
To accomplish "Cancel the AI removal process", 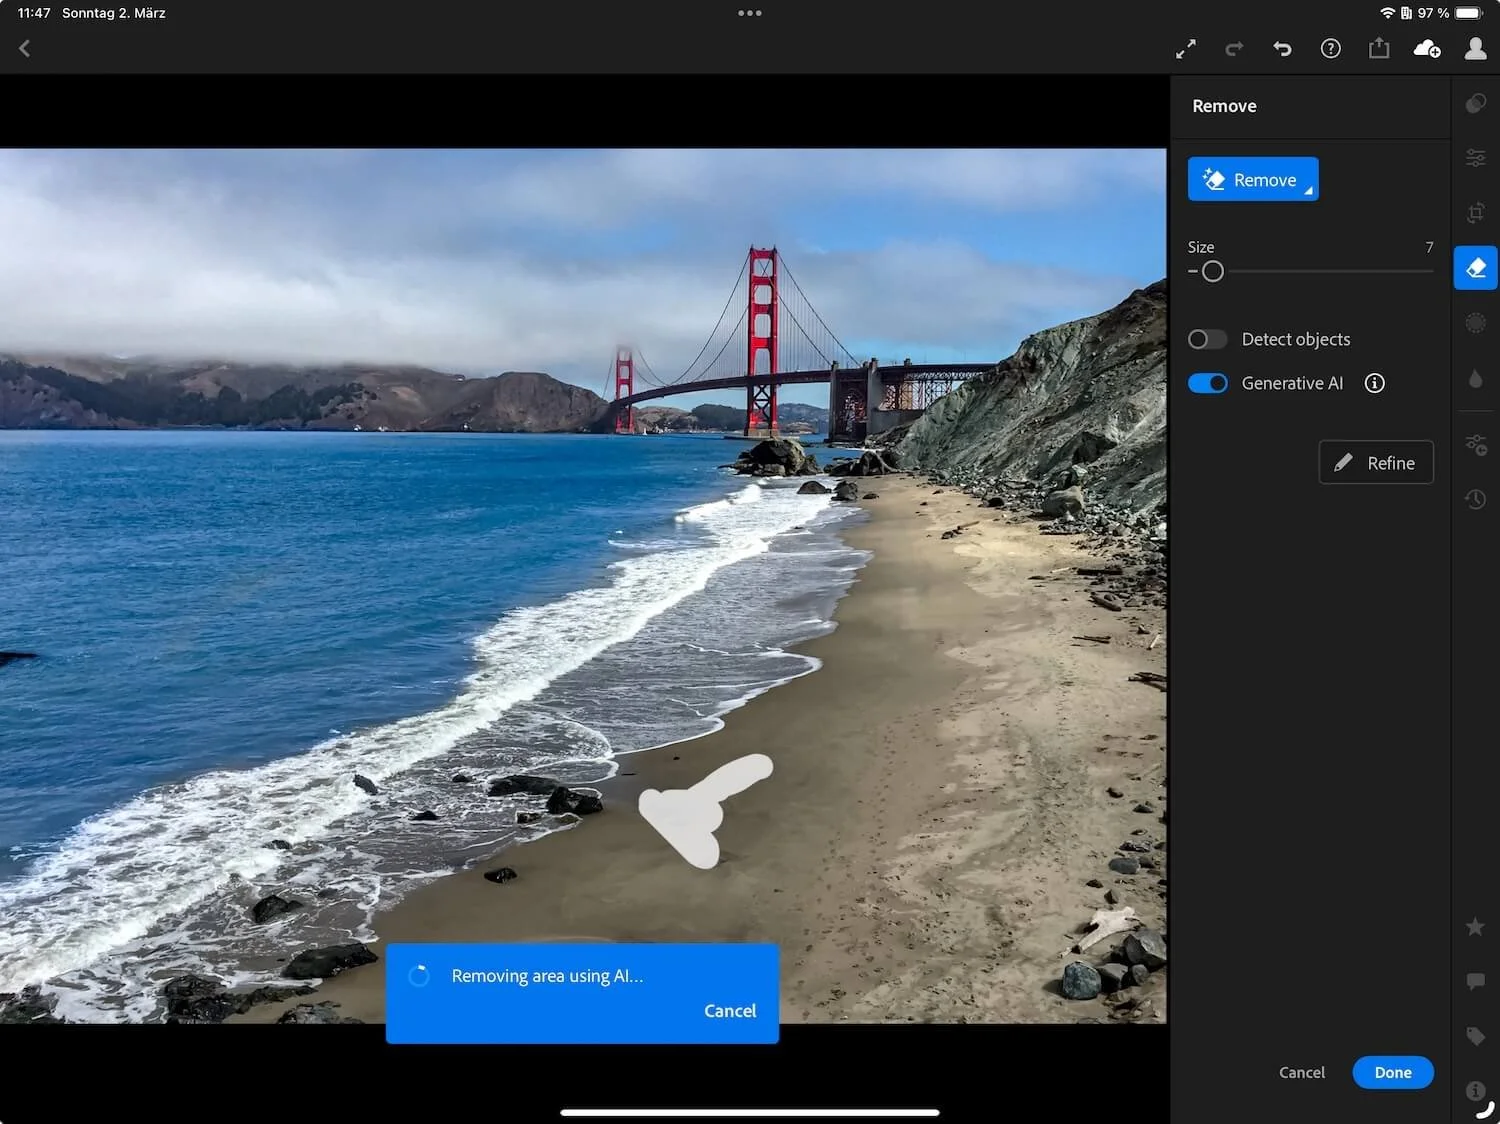I will coord(729,1010).
